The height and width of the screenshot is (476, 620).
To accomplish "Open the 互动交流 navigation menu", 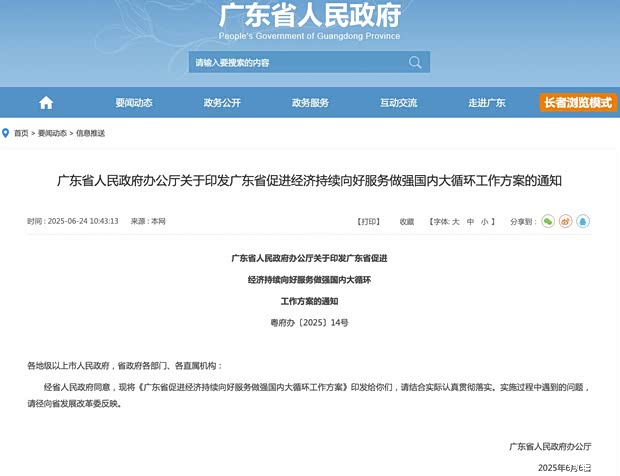I will [398, 103].
